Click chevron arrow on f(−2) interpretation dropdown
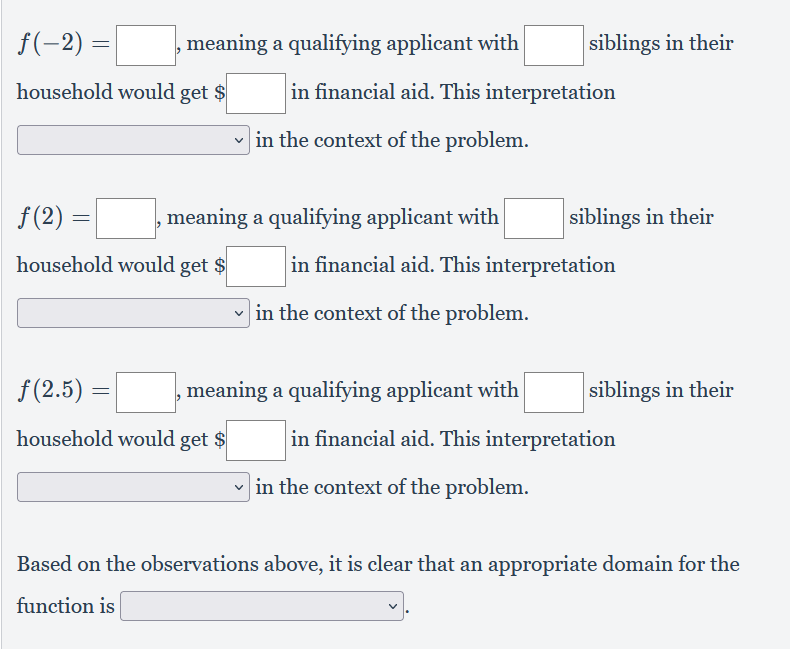 point(239,141)
